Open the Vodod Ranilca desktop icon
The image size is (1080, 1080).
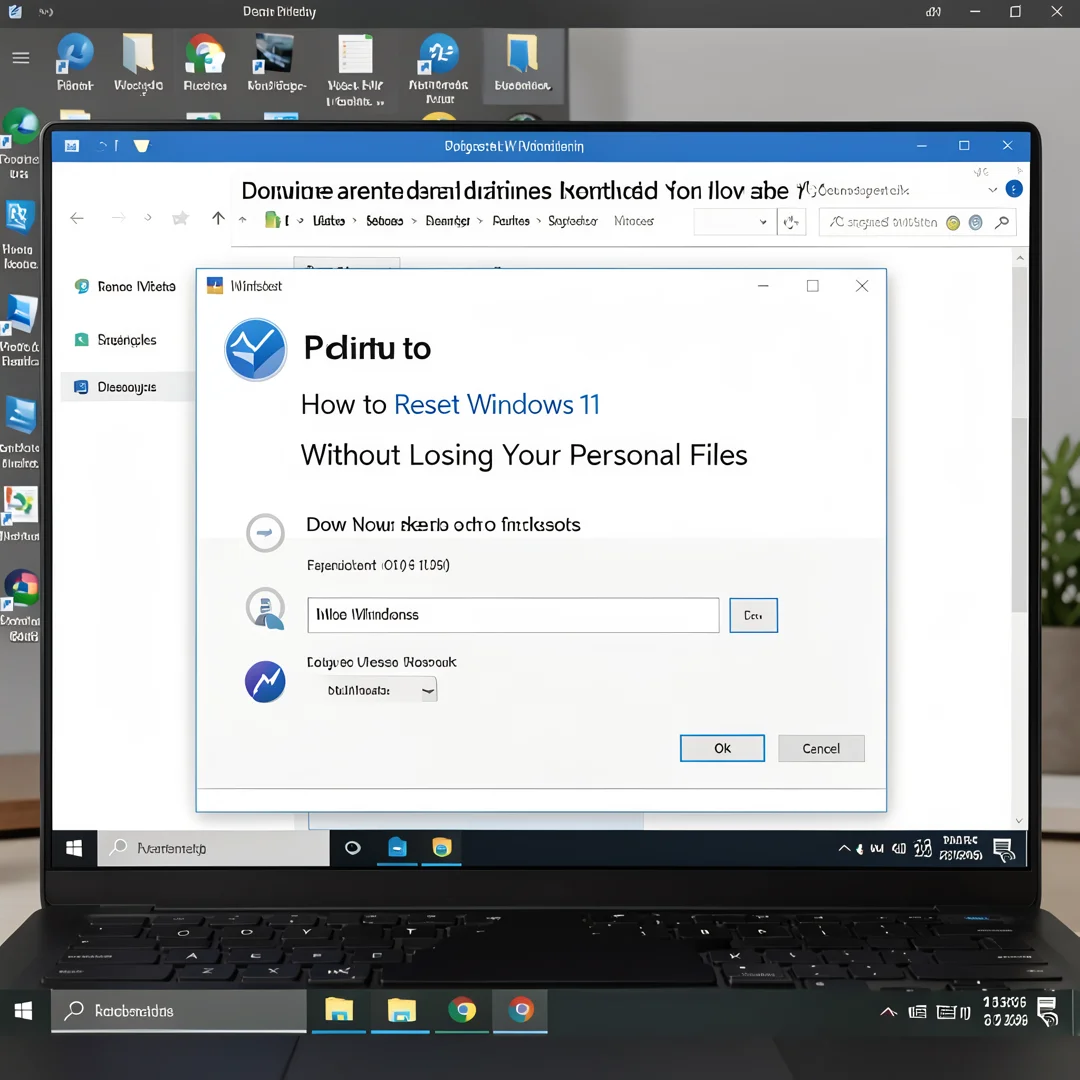[x=19, y=331]
